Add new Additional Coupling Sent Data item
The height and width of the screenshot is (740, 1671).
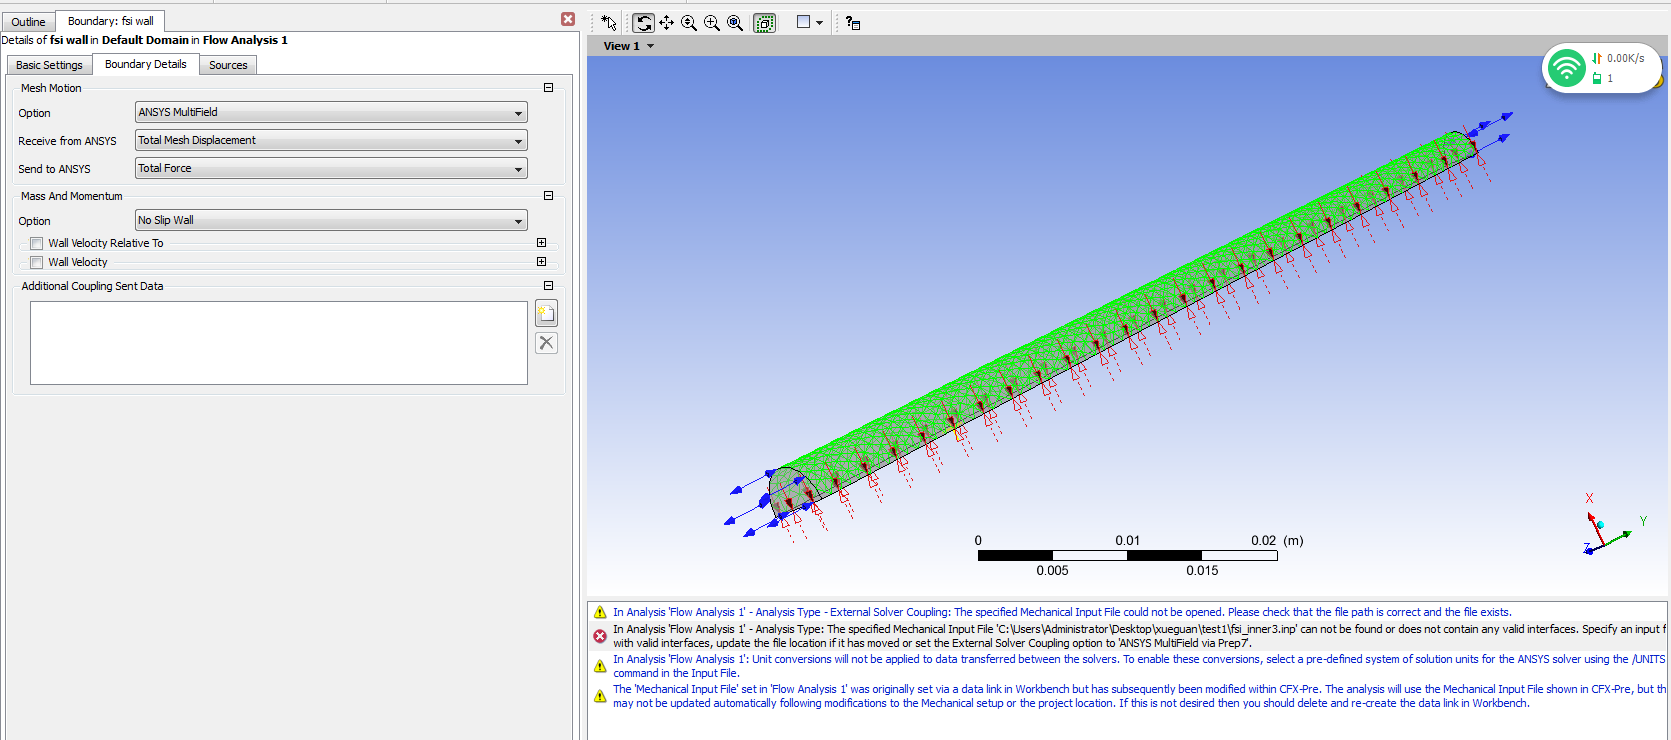[x=546, y=314]
